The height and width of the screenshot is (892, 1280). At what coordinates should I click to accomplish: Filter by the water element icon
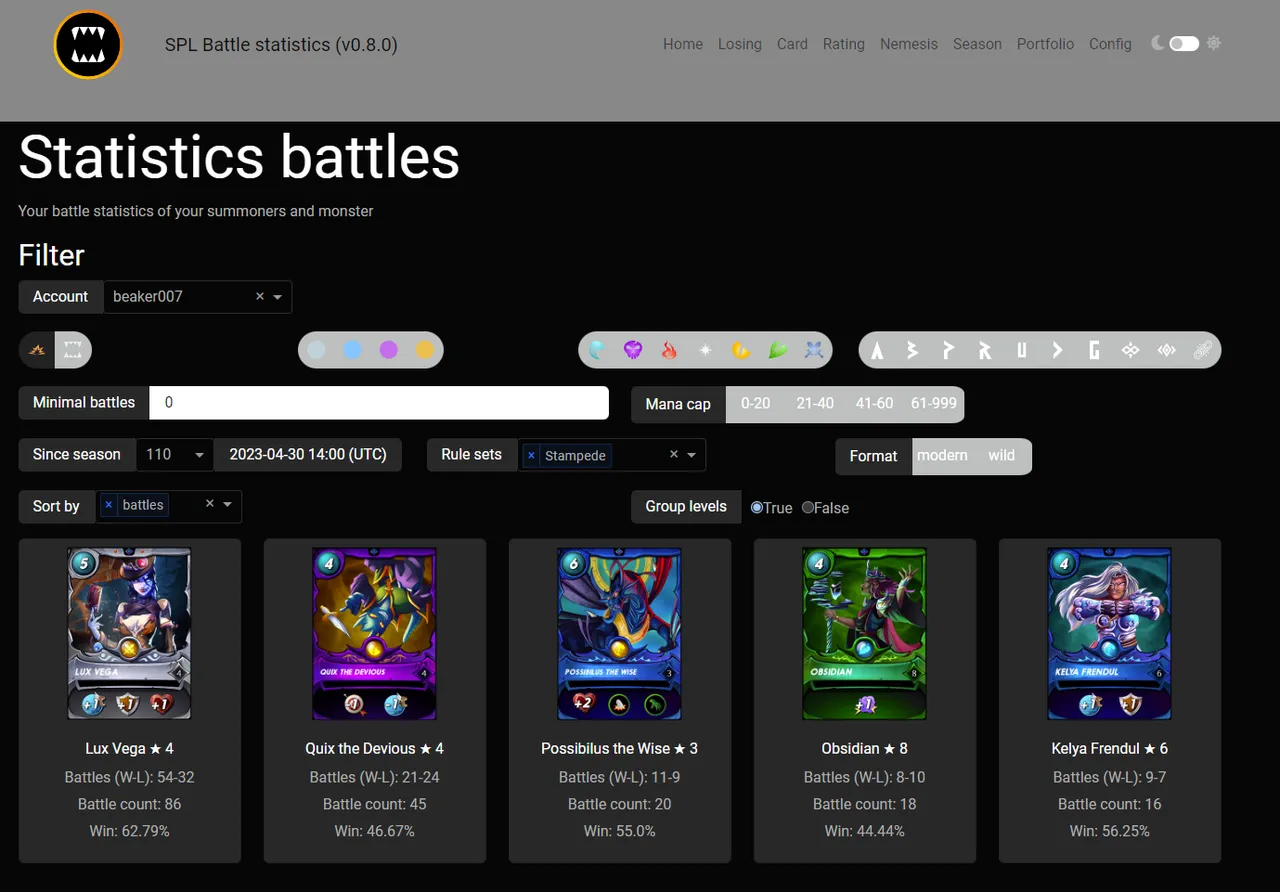597,350
